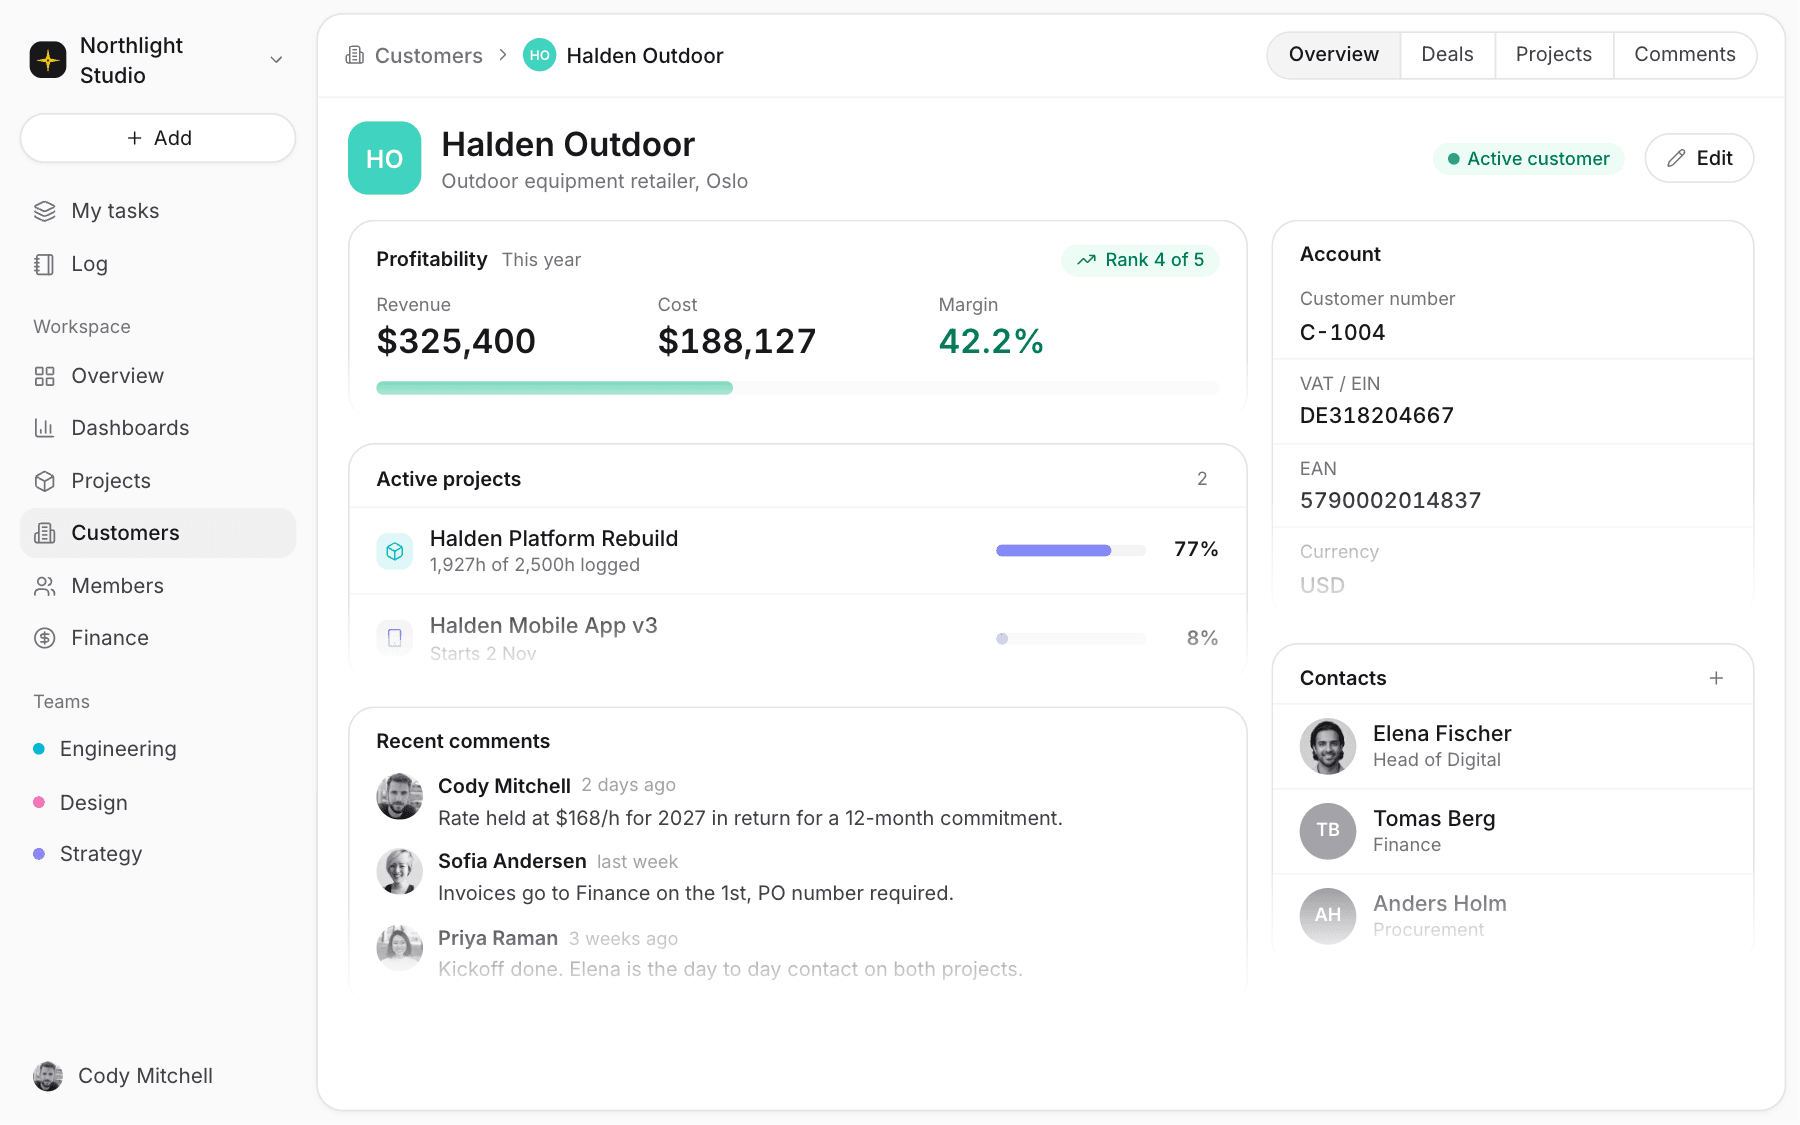Click the Halden Platform Rebuild cube icon
This screenshot has width=1800, height=1125.
pyautogui.click(x=395, y=551)
